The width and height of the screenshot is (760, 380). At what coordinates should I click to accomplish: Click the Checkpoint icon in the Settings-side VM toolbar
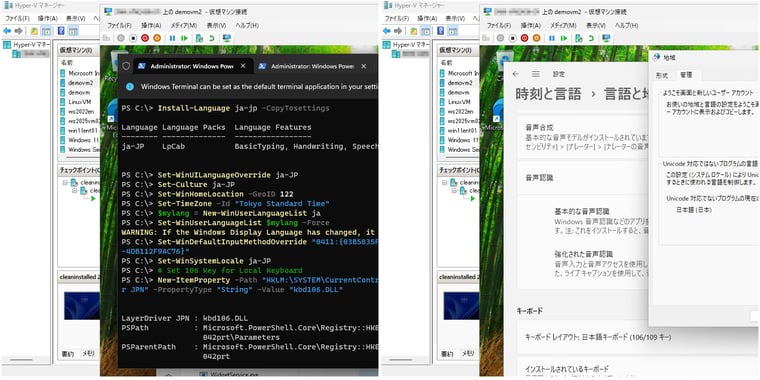(x=579, y=38)
